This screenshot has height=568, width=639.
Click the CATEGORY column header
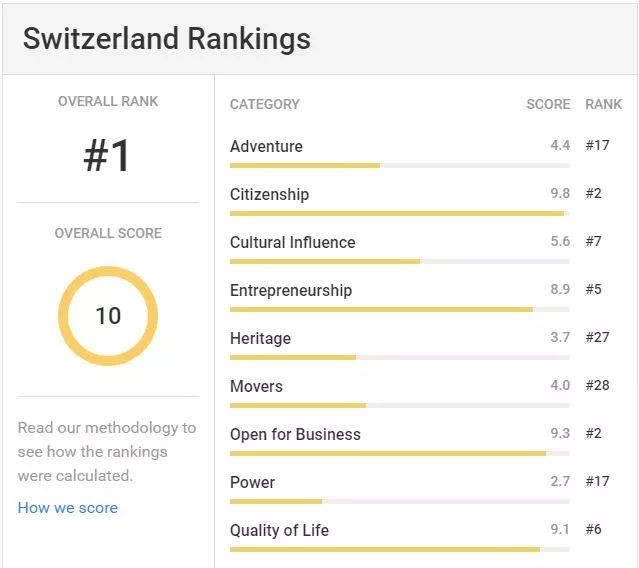tap(264, 104)
